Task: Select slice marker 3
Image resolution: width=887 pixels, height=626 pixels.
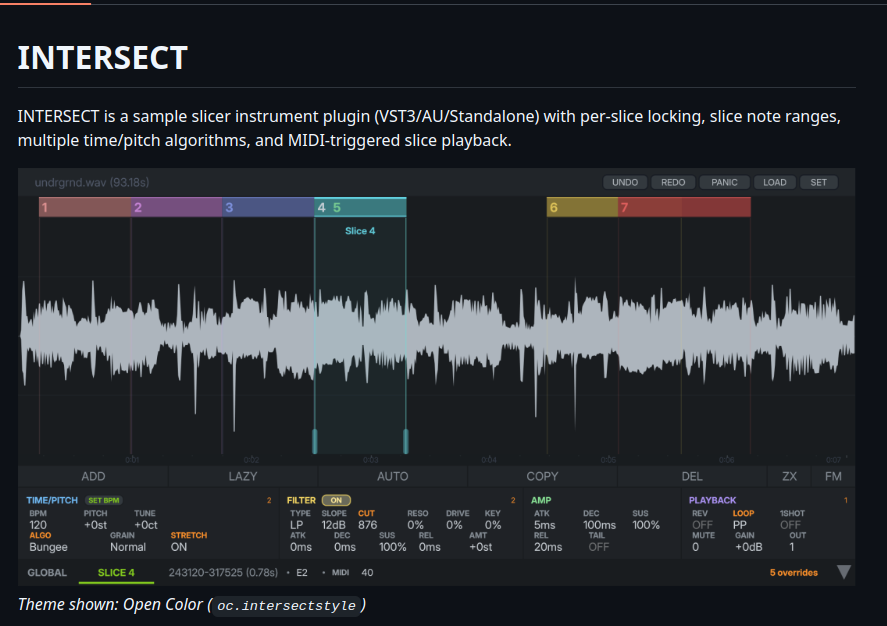Action: [268, 207]
